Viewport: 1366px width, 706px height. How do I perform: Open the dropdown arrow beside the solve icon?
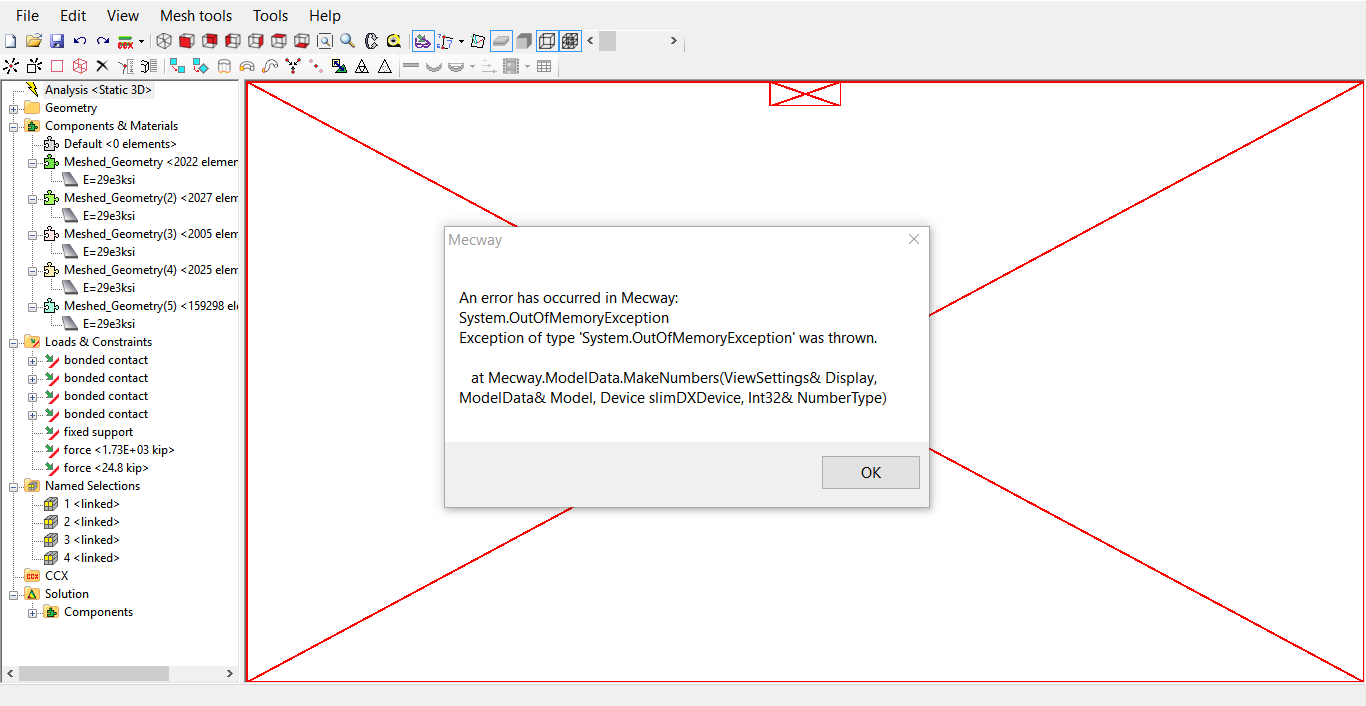click(x=141, y=41)
